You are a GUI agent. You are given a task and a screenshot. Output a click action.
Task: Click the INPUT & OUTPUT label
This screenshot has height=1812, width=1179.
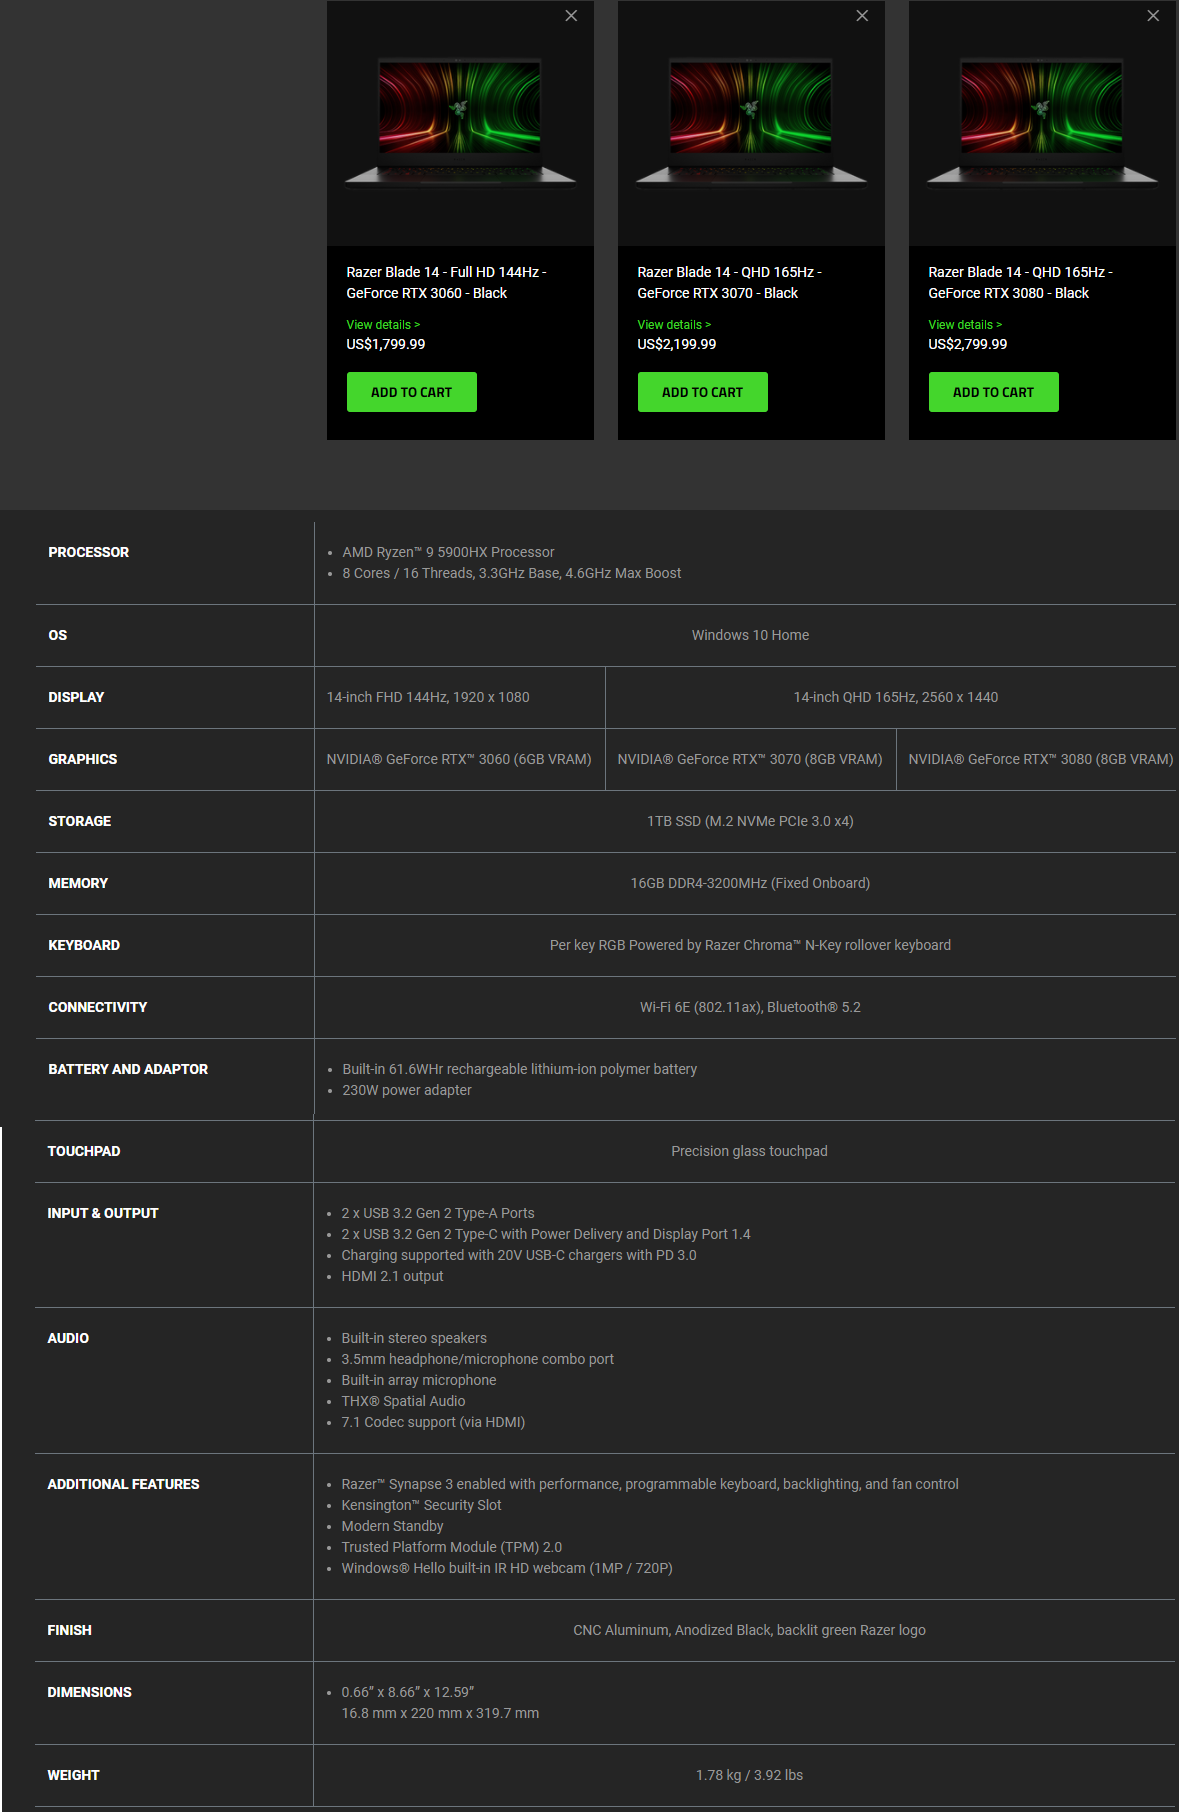click(103, 1213)
